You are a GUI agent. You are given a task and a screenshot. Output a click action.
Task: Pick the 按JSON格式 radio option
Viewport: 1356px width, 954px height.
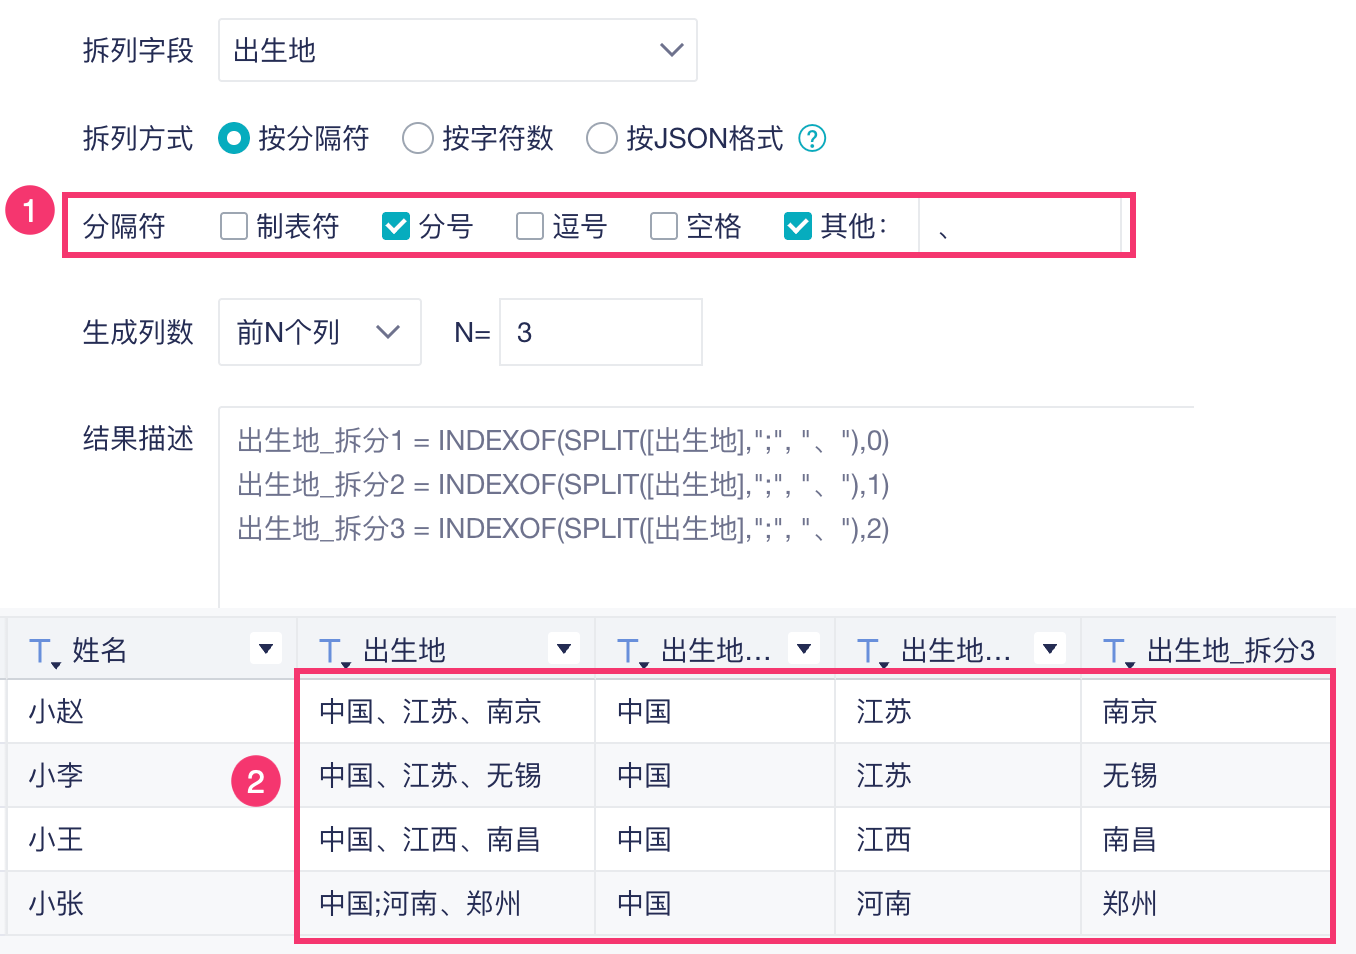(x=602, y=138)
